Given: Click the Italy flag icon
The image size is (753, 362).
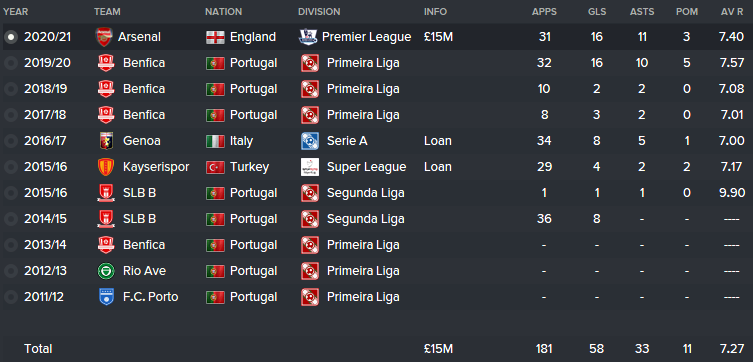Looking at the screenshot, I should [x=216, y=141].
